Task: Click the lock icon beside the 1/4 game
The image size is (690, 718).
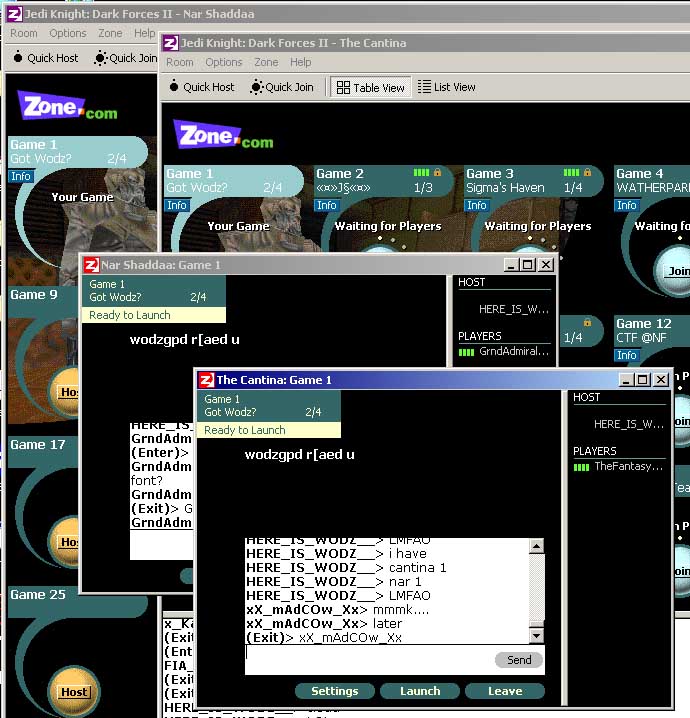Action: tap(587, 322)
